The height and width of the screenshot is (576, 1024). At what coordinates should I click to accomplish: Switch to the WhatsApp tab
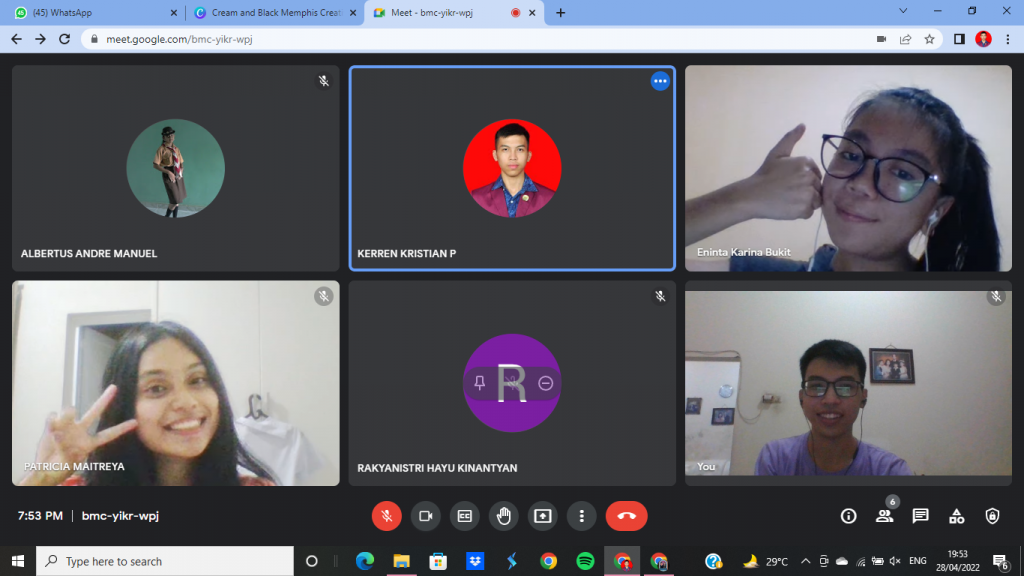click(91, 12)
